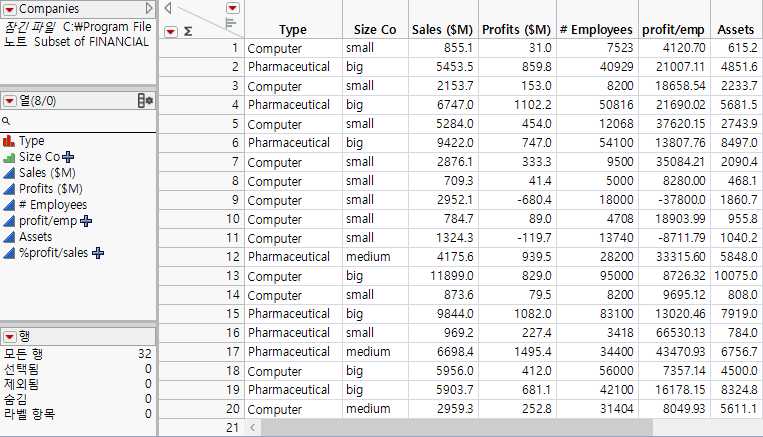Click the column list options gear icon
Viewport: 763px width, 437px height.
click(x=145, y=101)
